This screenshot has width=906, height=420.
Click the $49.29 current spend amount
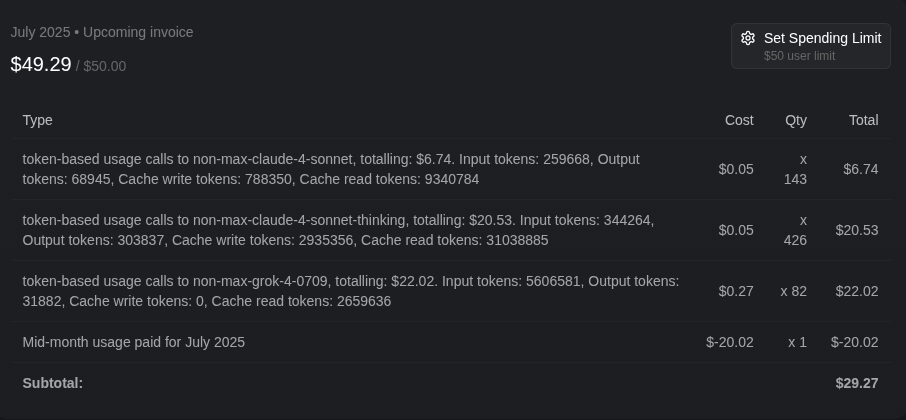[x=41, y=65]
